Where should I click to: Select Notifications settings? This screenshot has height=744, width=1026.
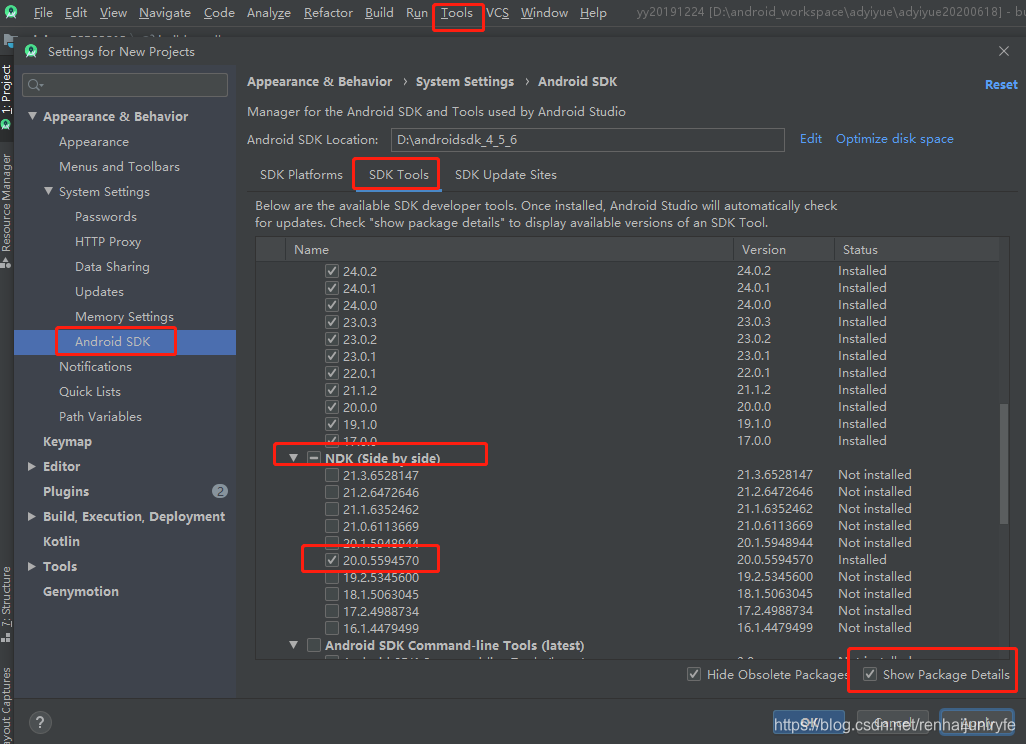pyautogui.click(x=96, y=366)
